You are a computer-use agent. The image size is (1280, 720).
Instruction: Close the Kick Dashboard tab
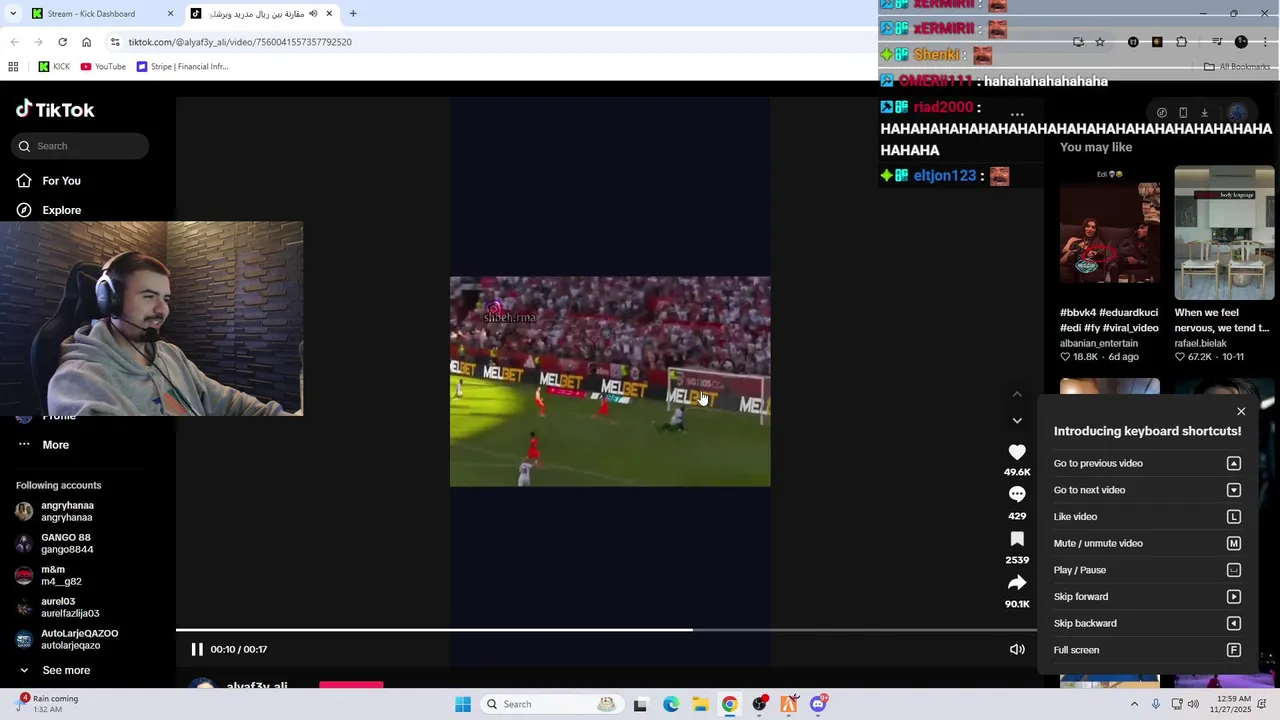pyautogui.click(x=170, y=14)
